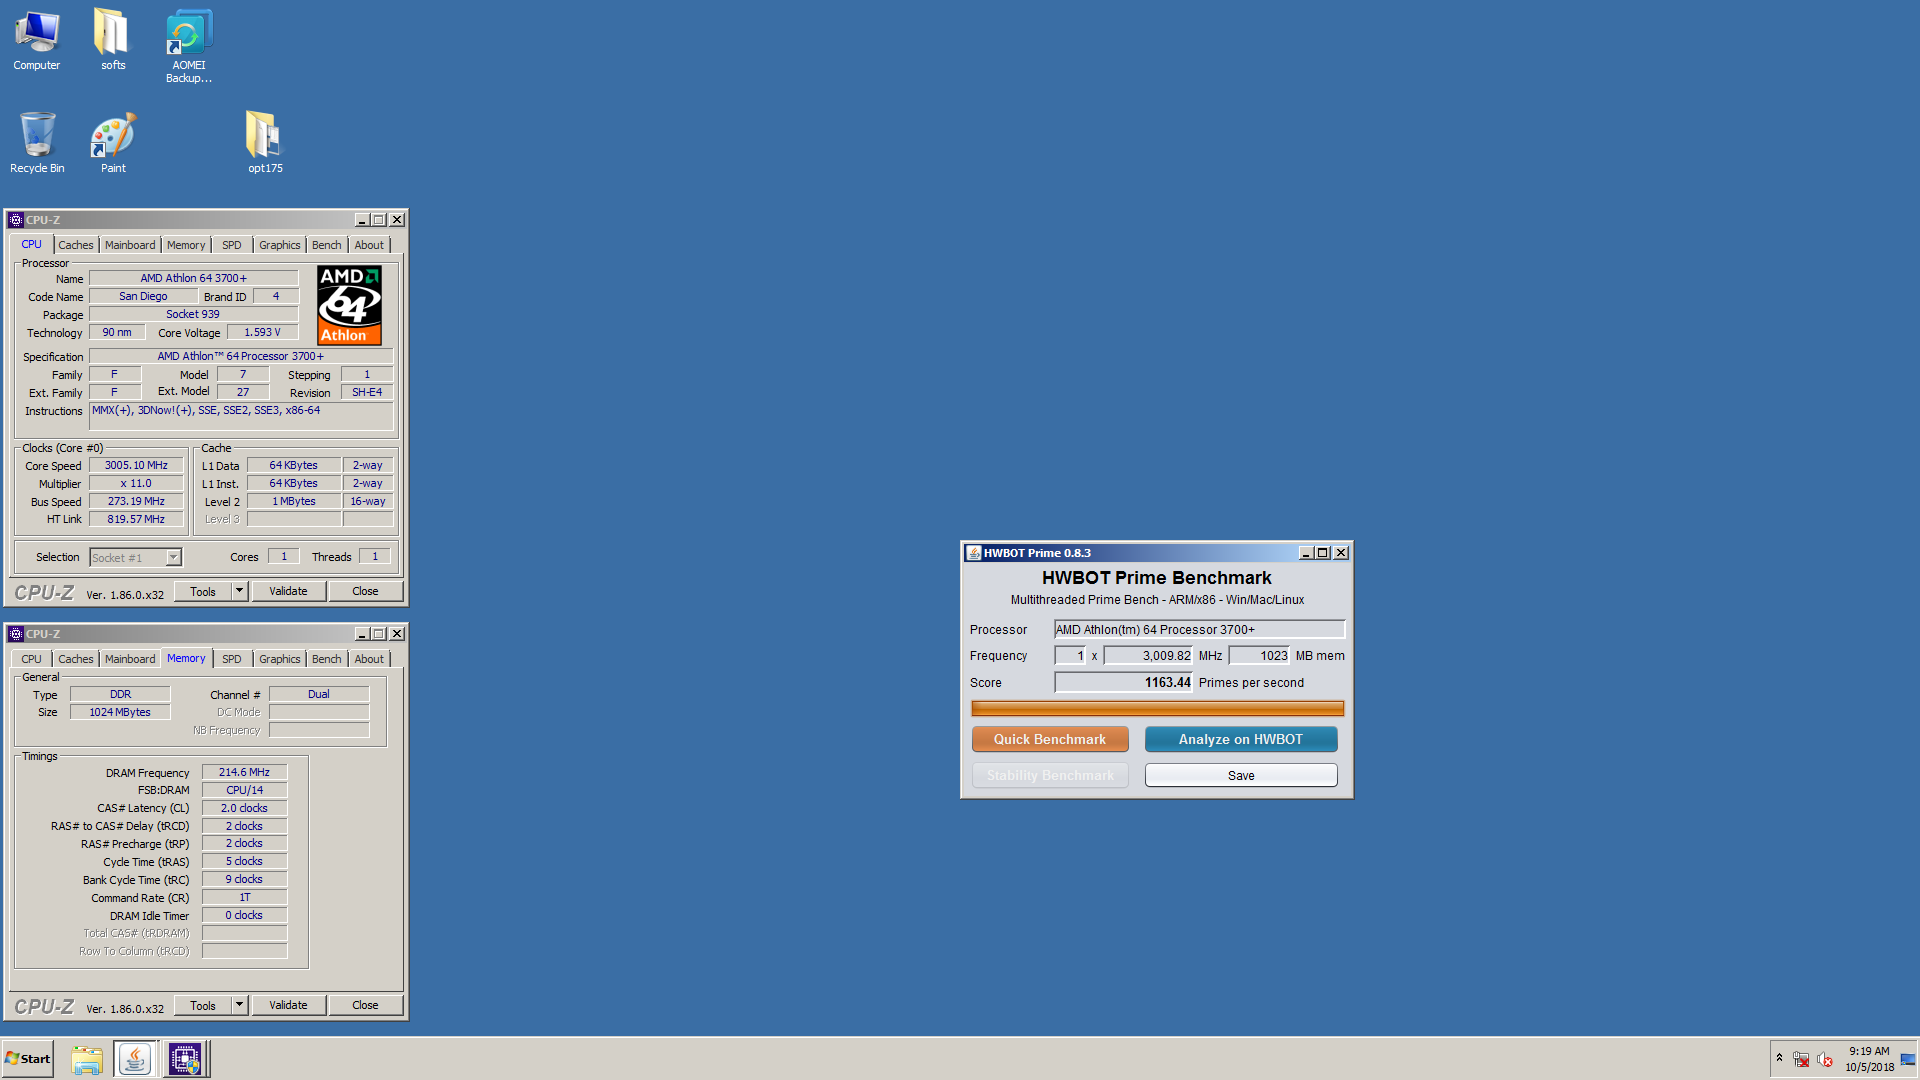Click top CPU-Z title bar icon
This screenshot has width=1920, height=1080.
click(x=16, y=220)
